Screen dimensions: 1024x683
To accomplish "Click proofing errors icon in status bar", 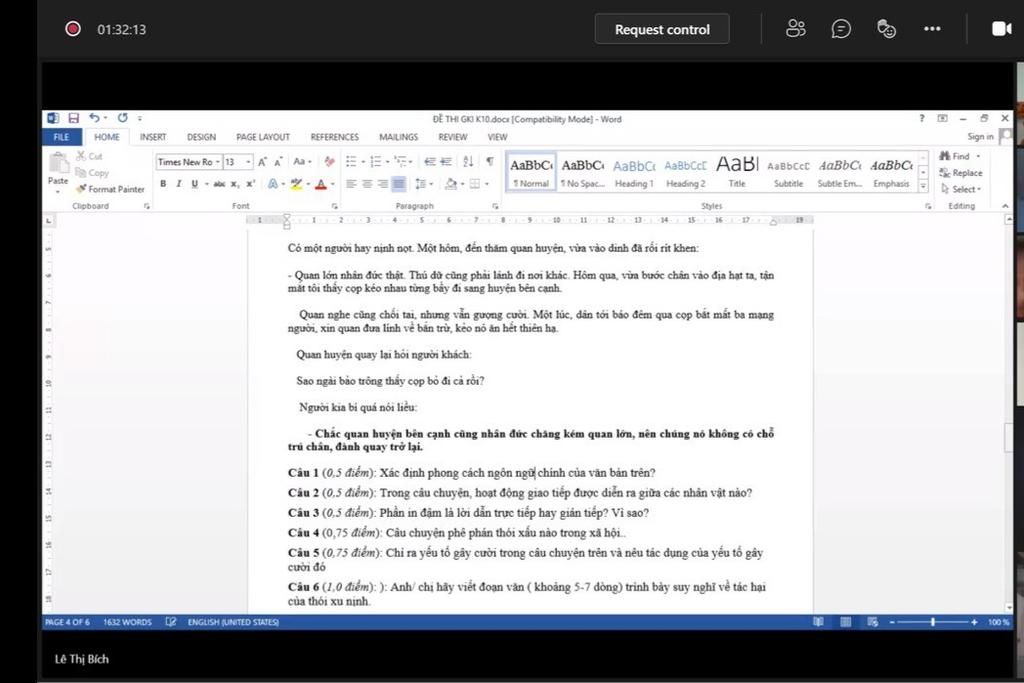I will click(170, 622).
